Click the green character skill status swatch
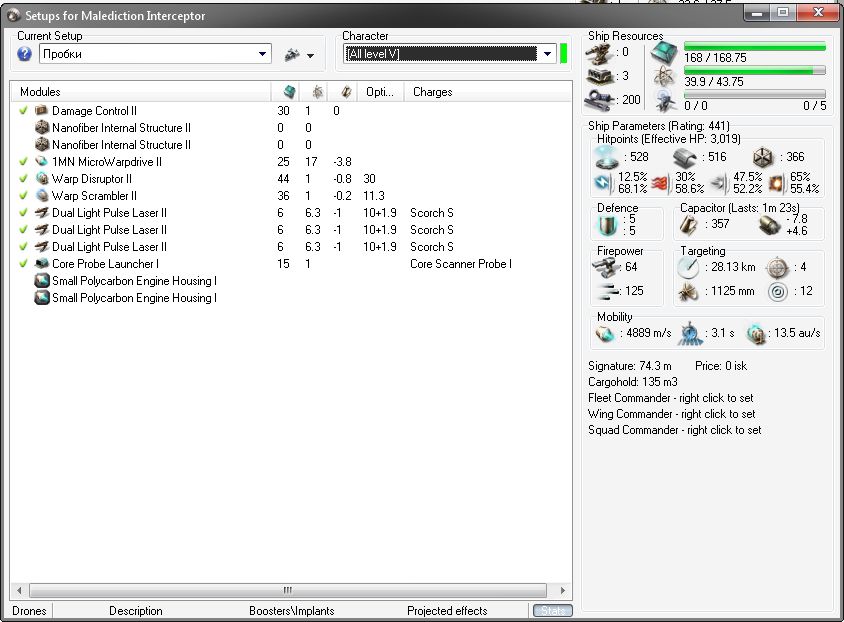The width and height of the screenshot is (844, 622). pos(564,54)
